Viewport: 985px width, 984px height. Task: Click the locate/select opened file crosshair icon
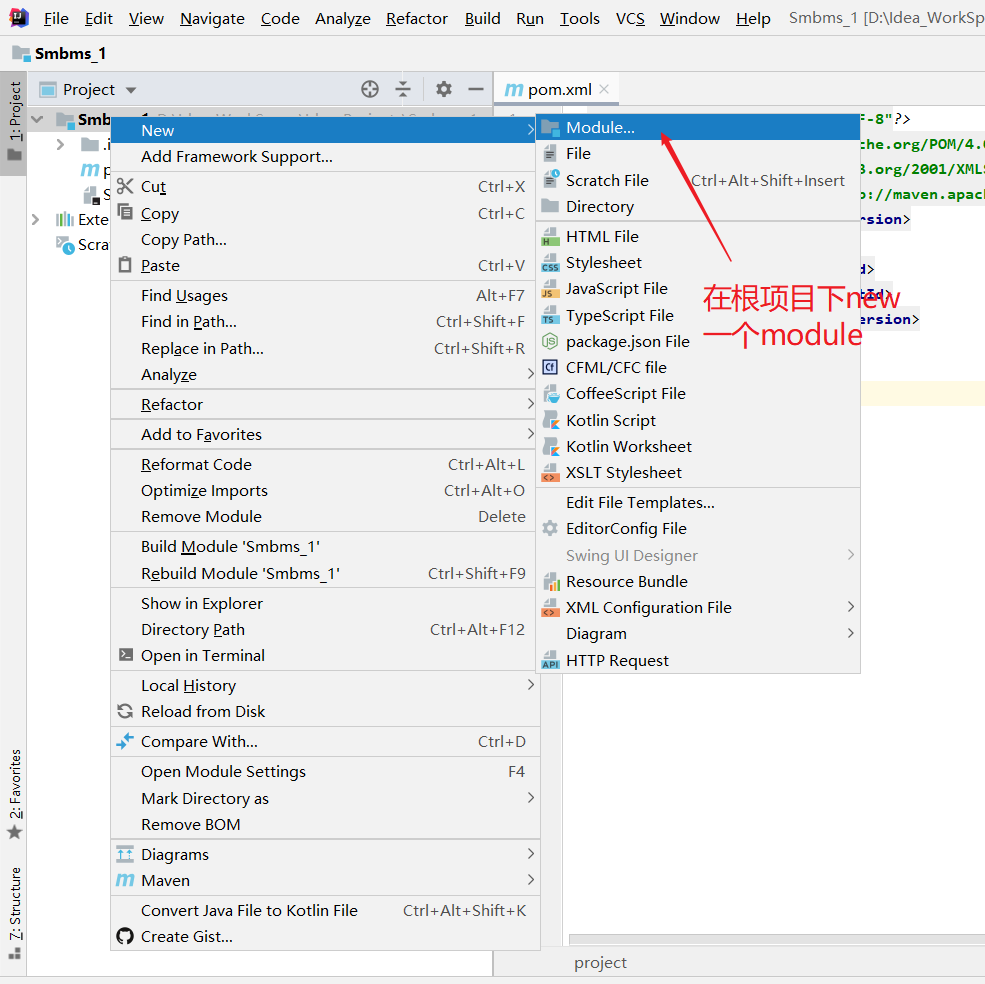tap(370, 89)
